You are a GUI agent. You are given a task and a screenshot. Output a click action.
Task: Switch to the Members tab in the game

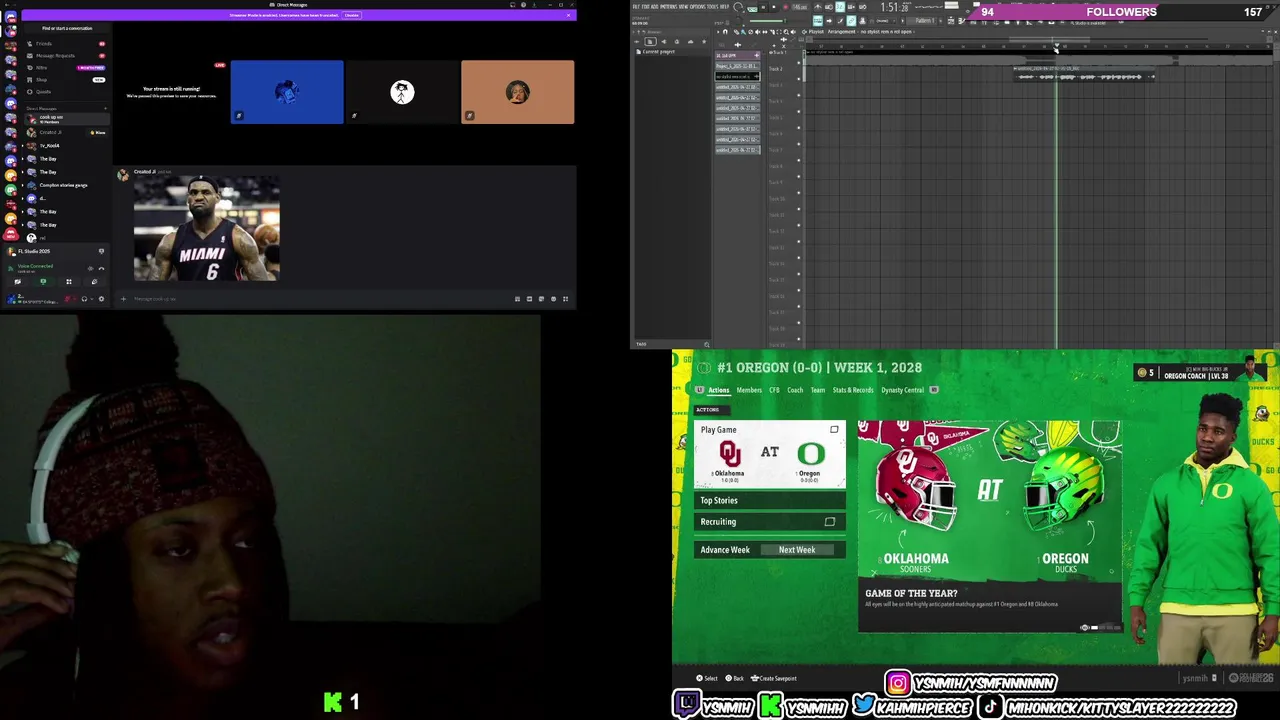click(x=749, y=390)
